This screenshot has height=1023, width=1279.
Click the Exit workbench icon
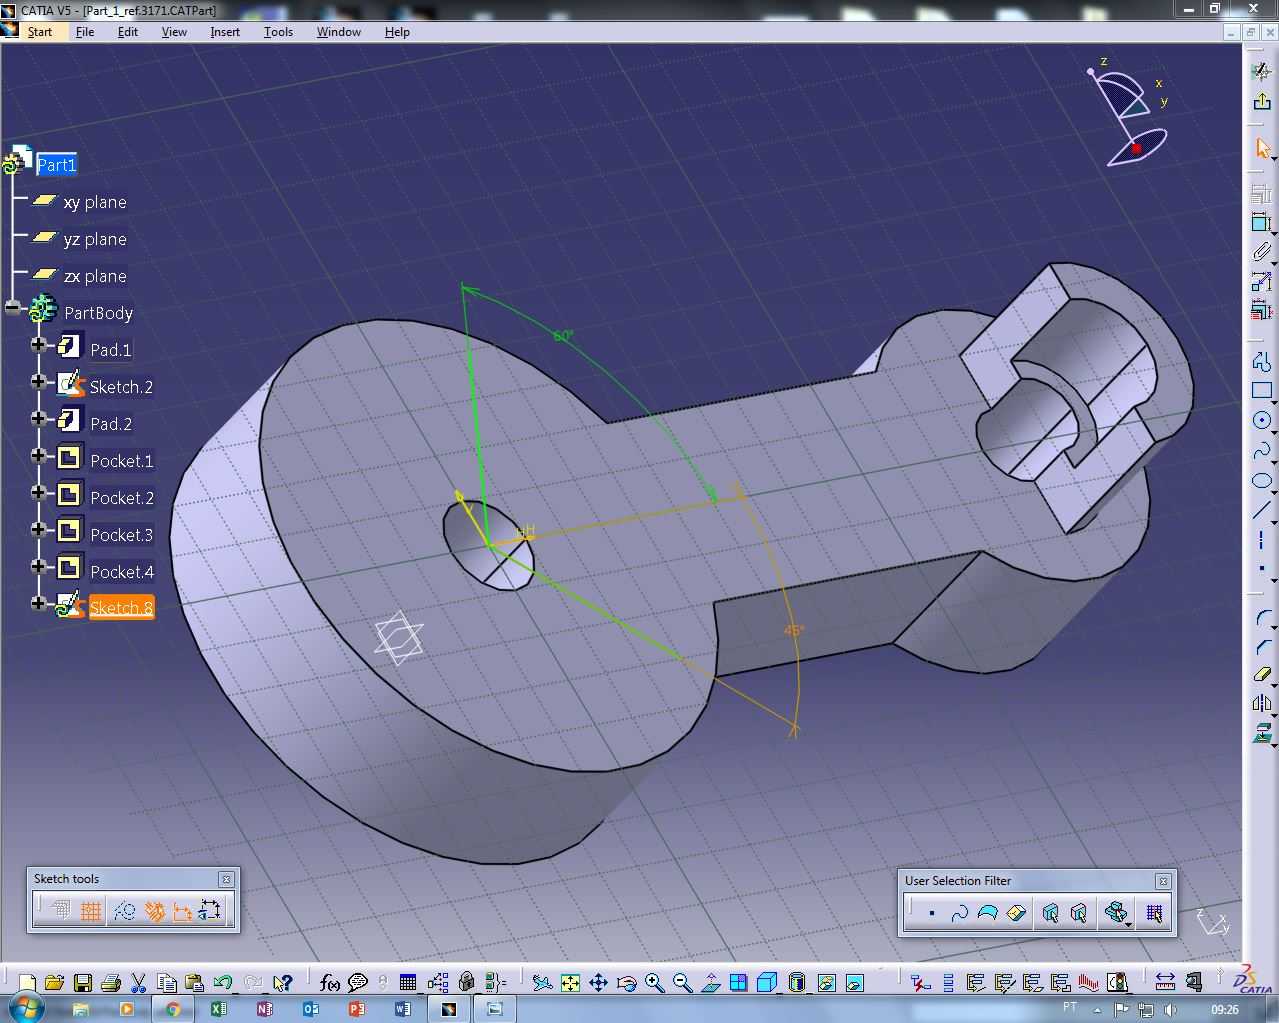coord(1262,101)
